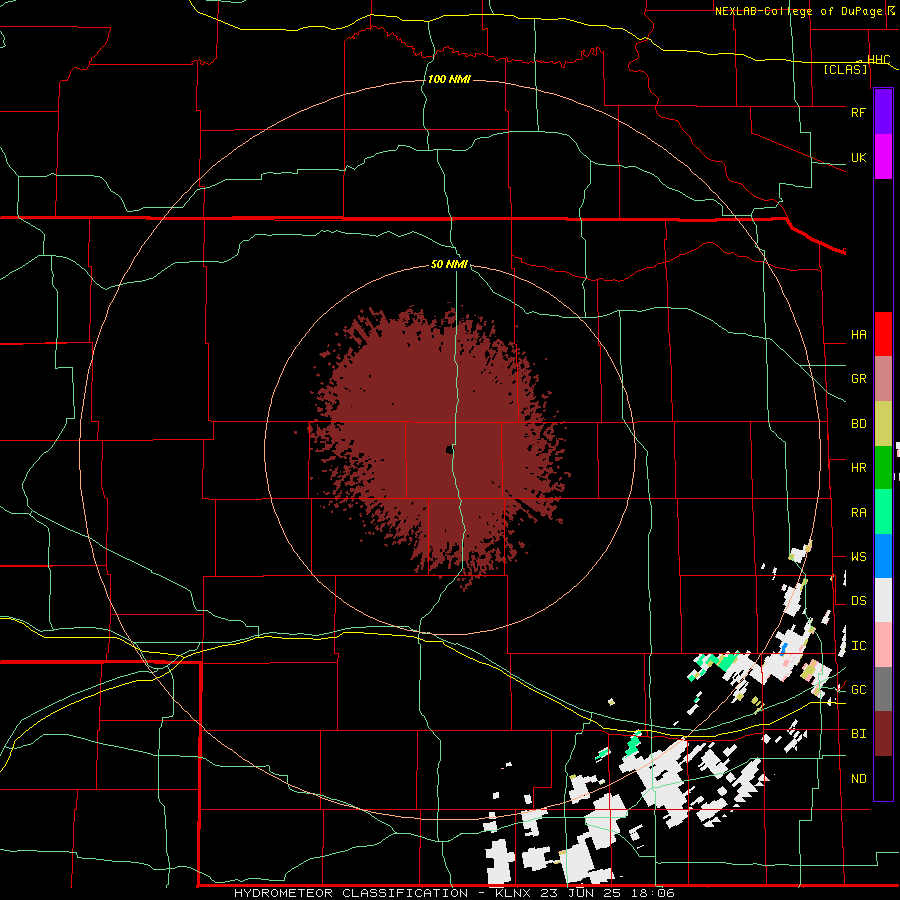
Task: Click the GC legend label
Action: point(858,690)
